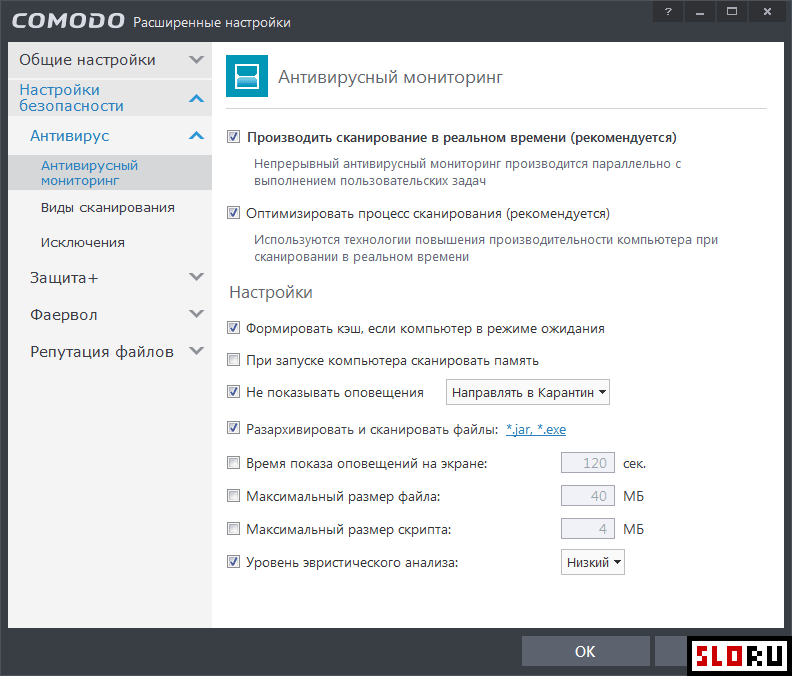Expand the 'Фаервол' section chevron

[x=196, y=314]
